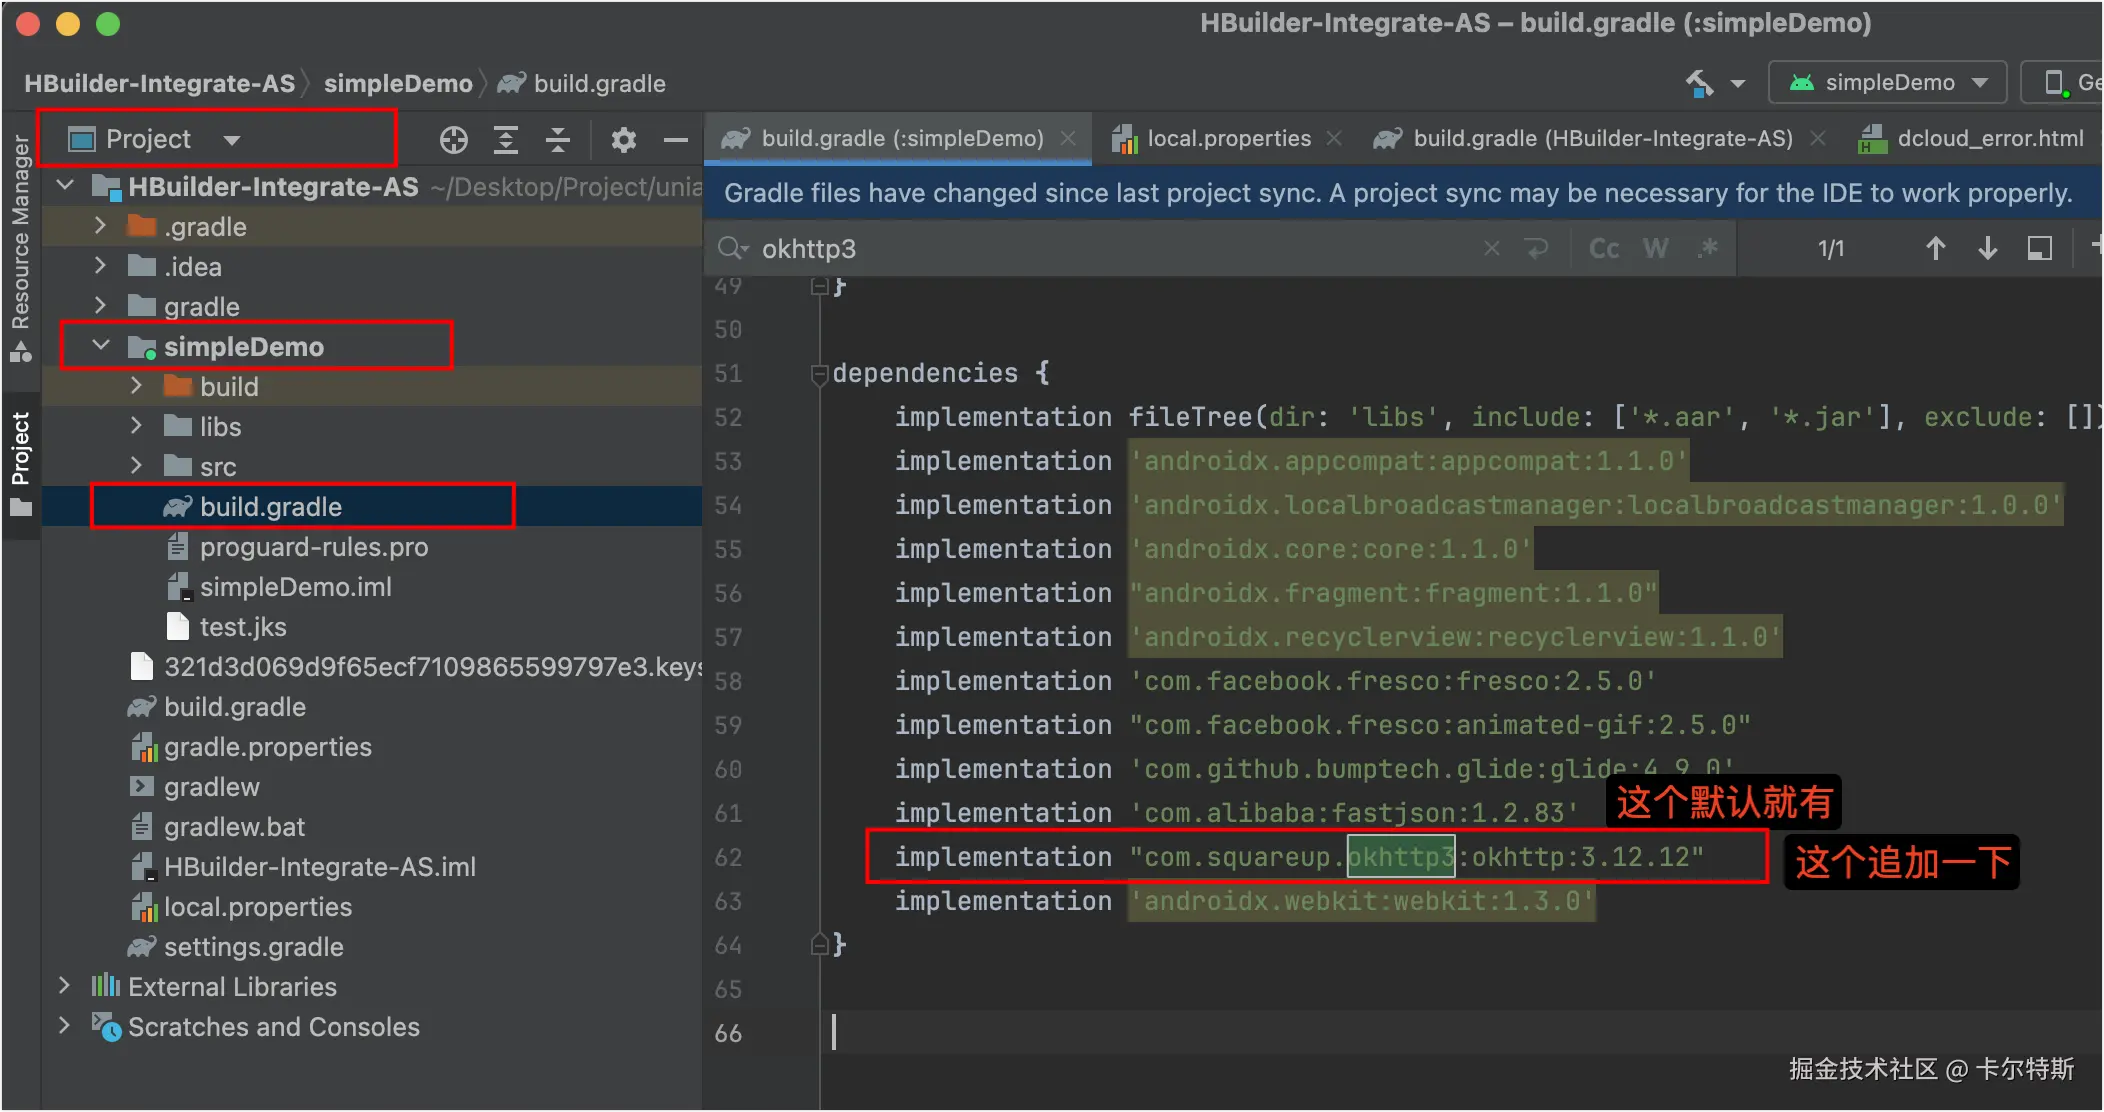Toggle Words option in search bar
Viewport: 2104px width, 1112px height.
[1656, 249]
